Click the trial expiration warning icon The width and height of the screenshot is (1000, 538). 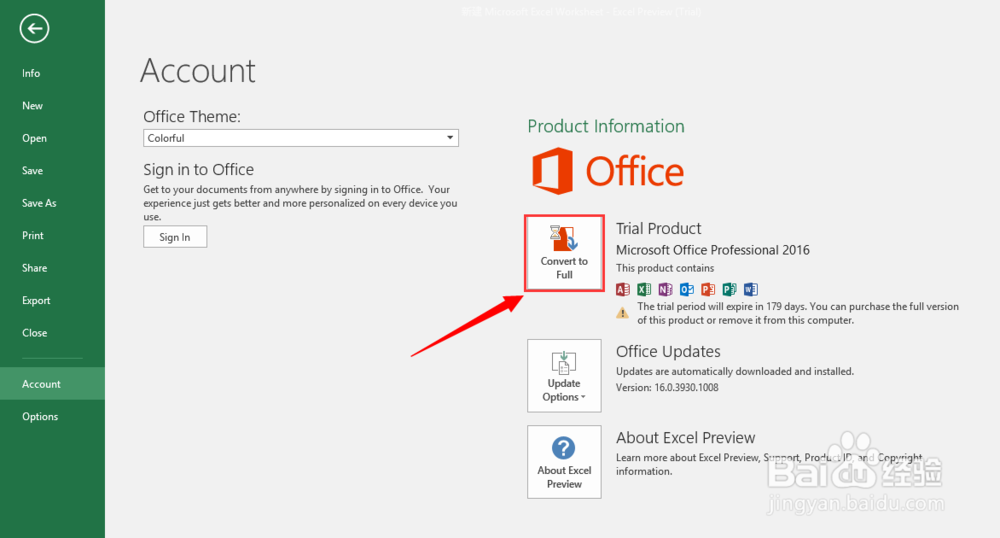click(x=622, y=313)
